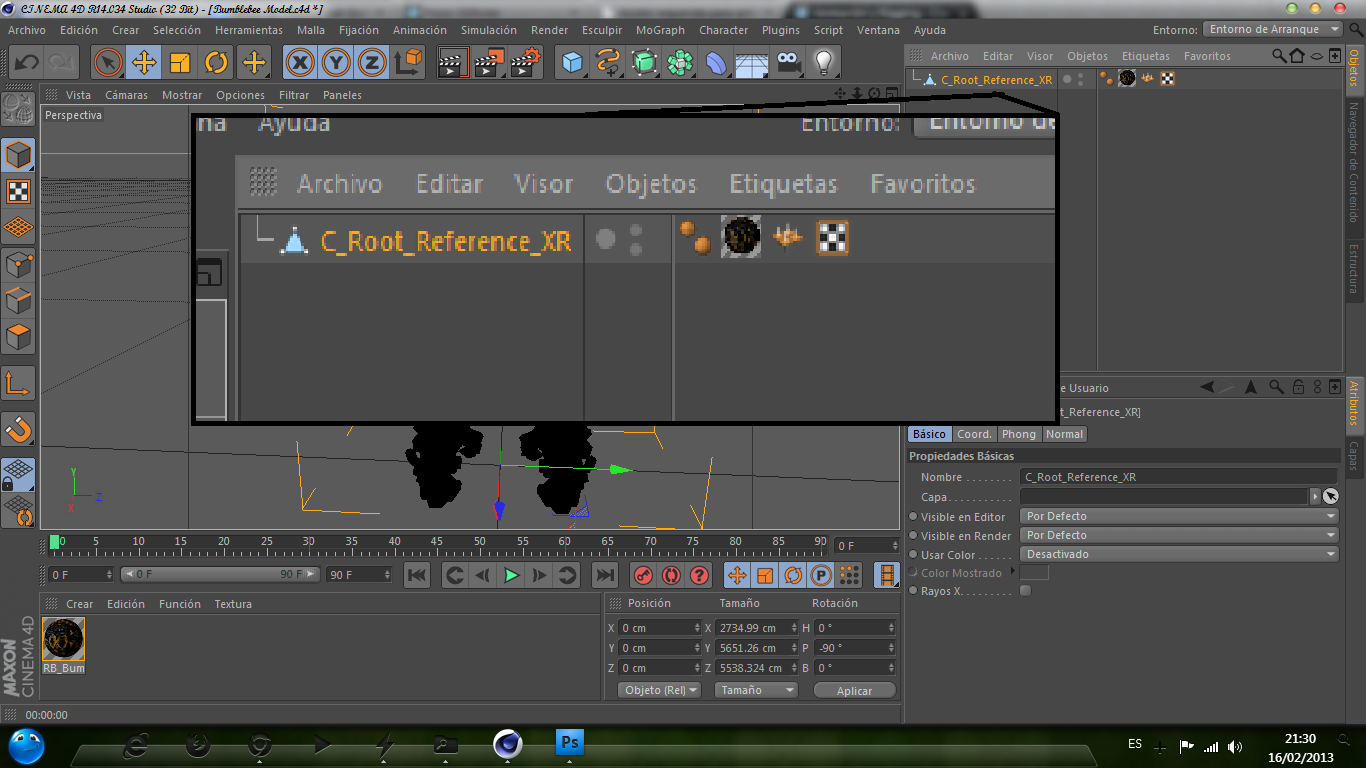
Task: Click the Aplicar button
Action: click(854, 690)
